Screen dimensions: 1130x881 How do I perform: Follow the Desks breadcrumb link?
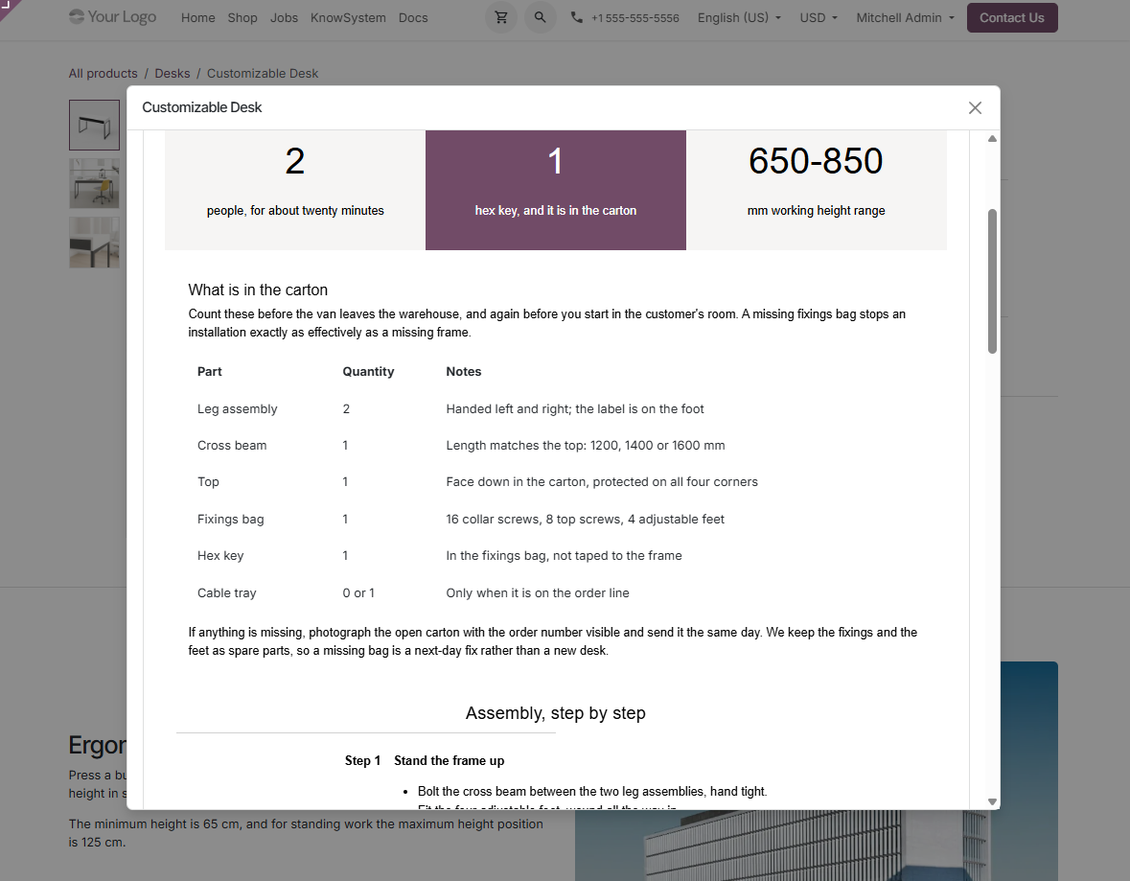point(172,74)
